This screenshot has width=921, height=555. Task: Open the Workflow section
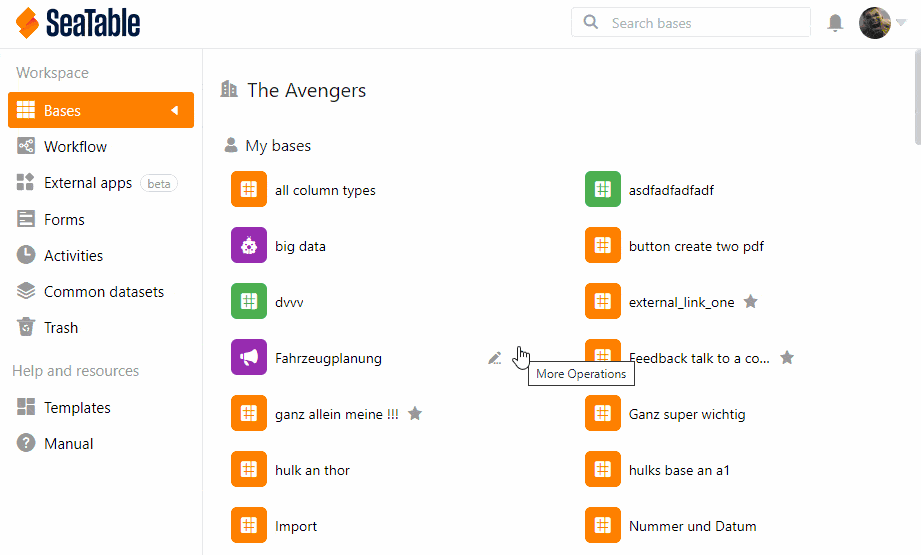(x=75, y=147)
